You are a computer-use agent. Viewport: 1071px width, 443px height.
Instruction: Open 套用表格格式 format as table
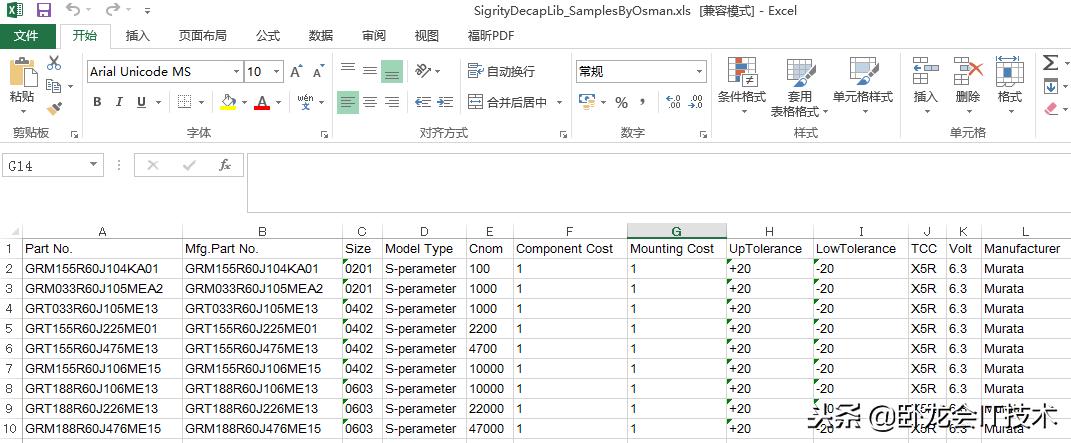799,87
